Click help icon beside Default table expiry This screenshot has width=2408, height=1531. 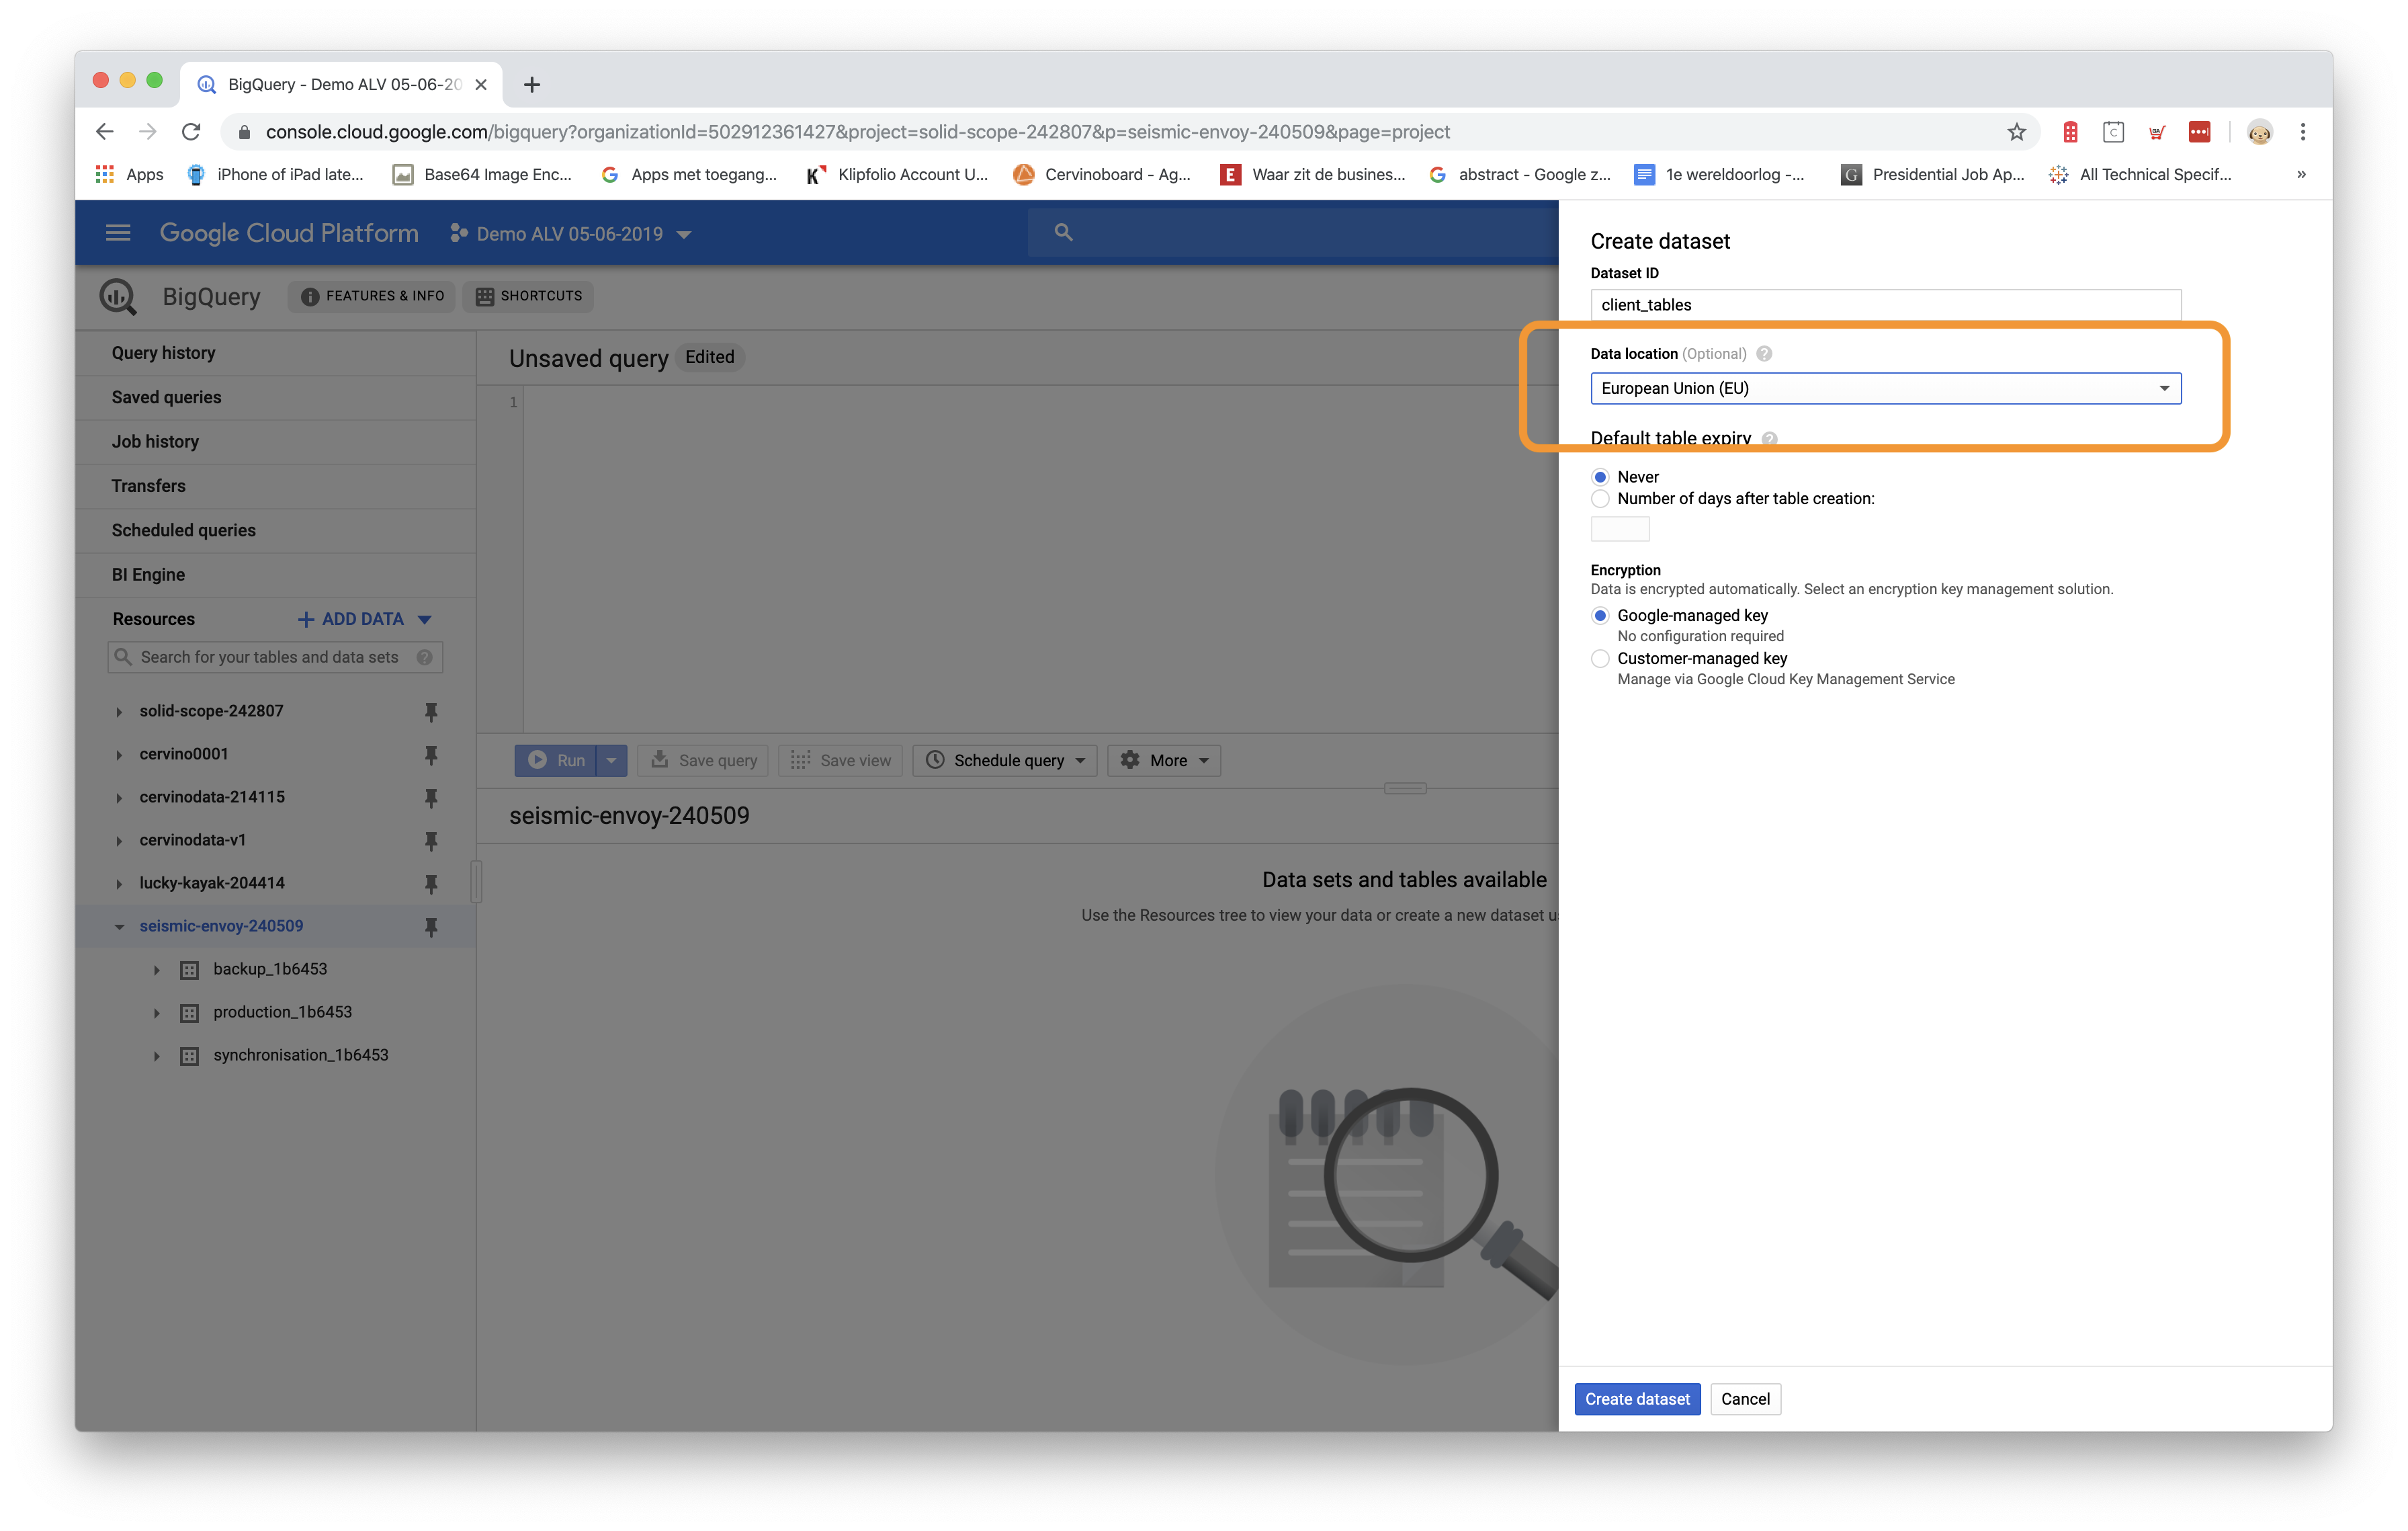(x=1769, y=439)
